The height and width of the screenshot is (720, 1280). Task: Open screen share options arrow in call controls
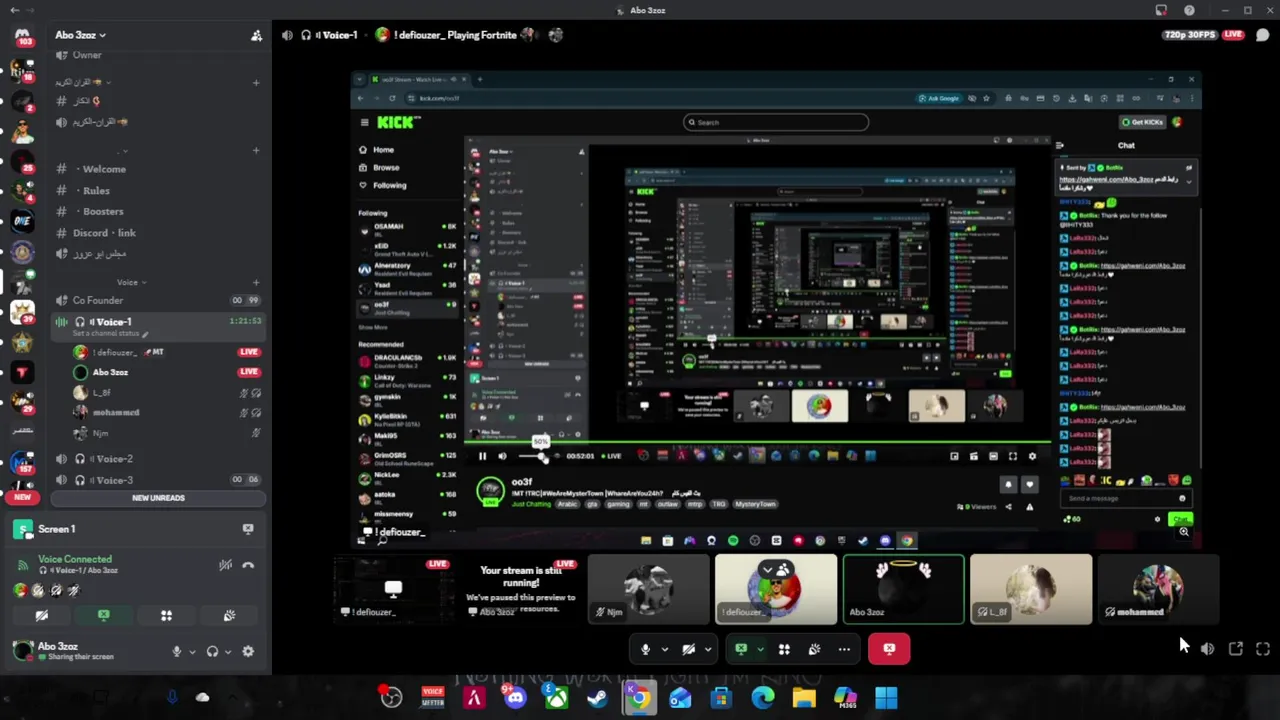click(760, 650)
